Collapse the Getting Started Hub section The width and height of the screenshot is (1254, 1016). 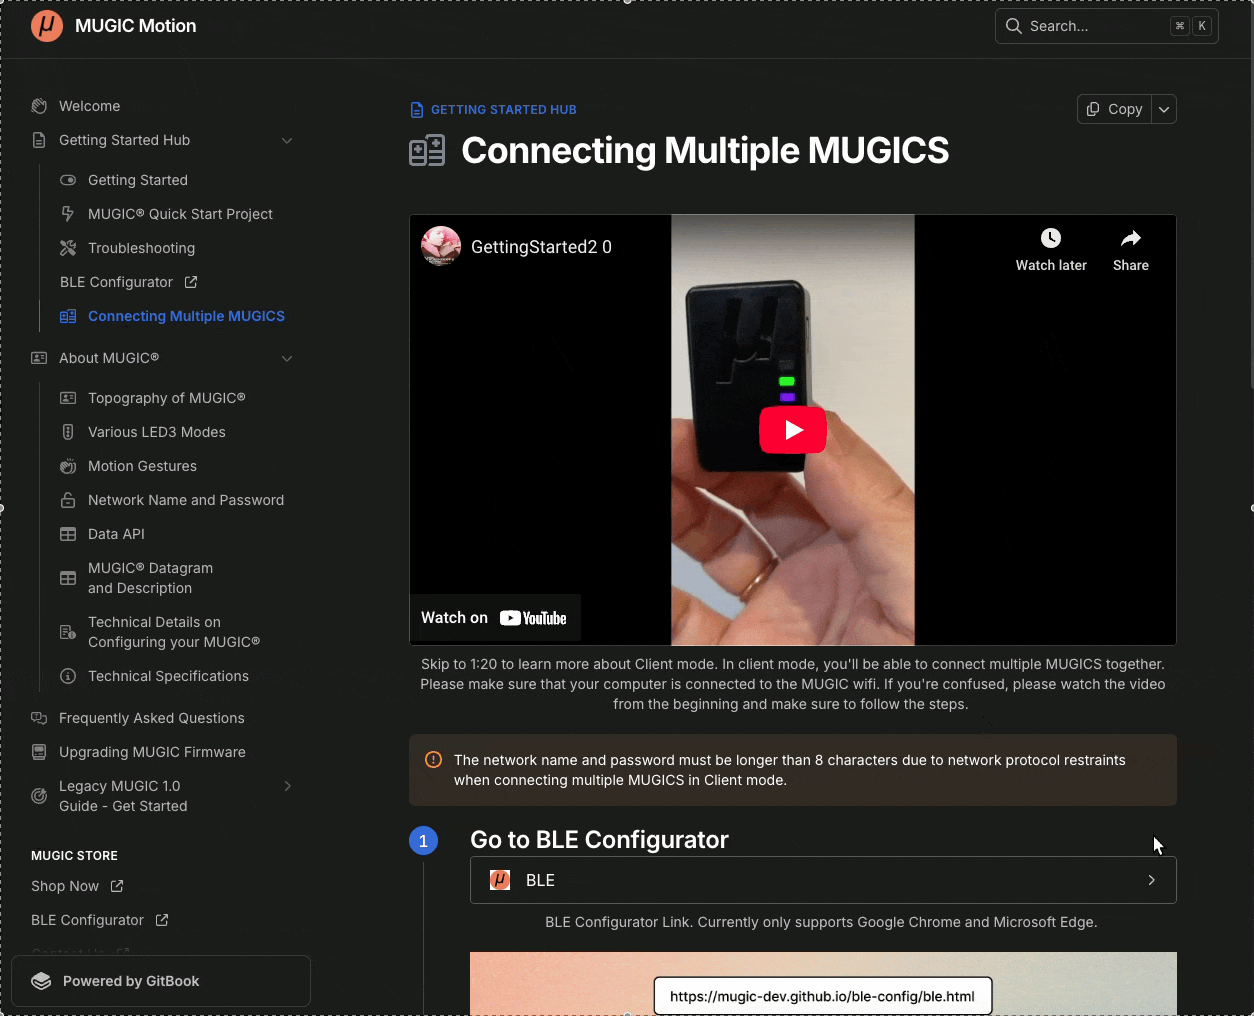tap(287, 140)
